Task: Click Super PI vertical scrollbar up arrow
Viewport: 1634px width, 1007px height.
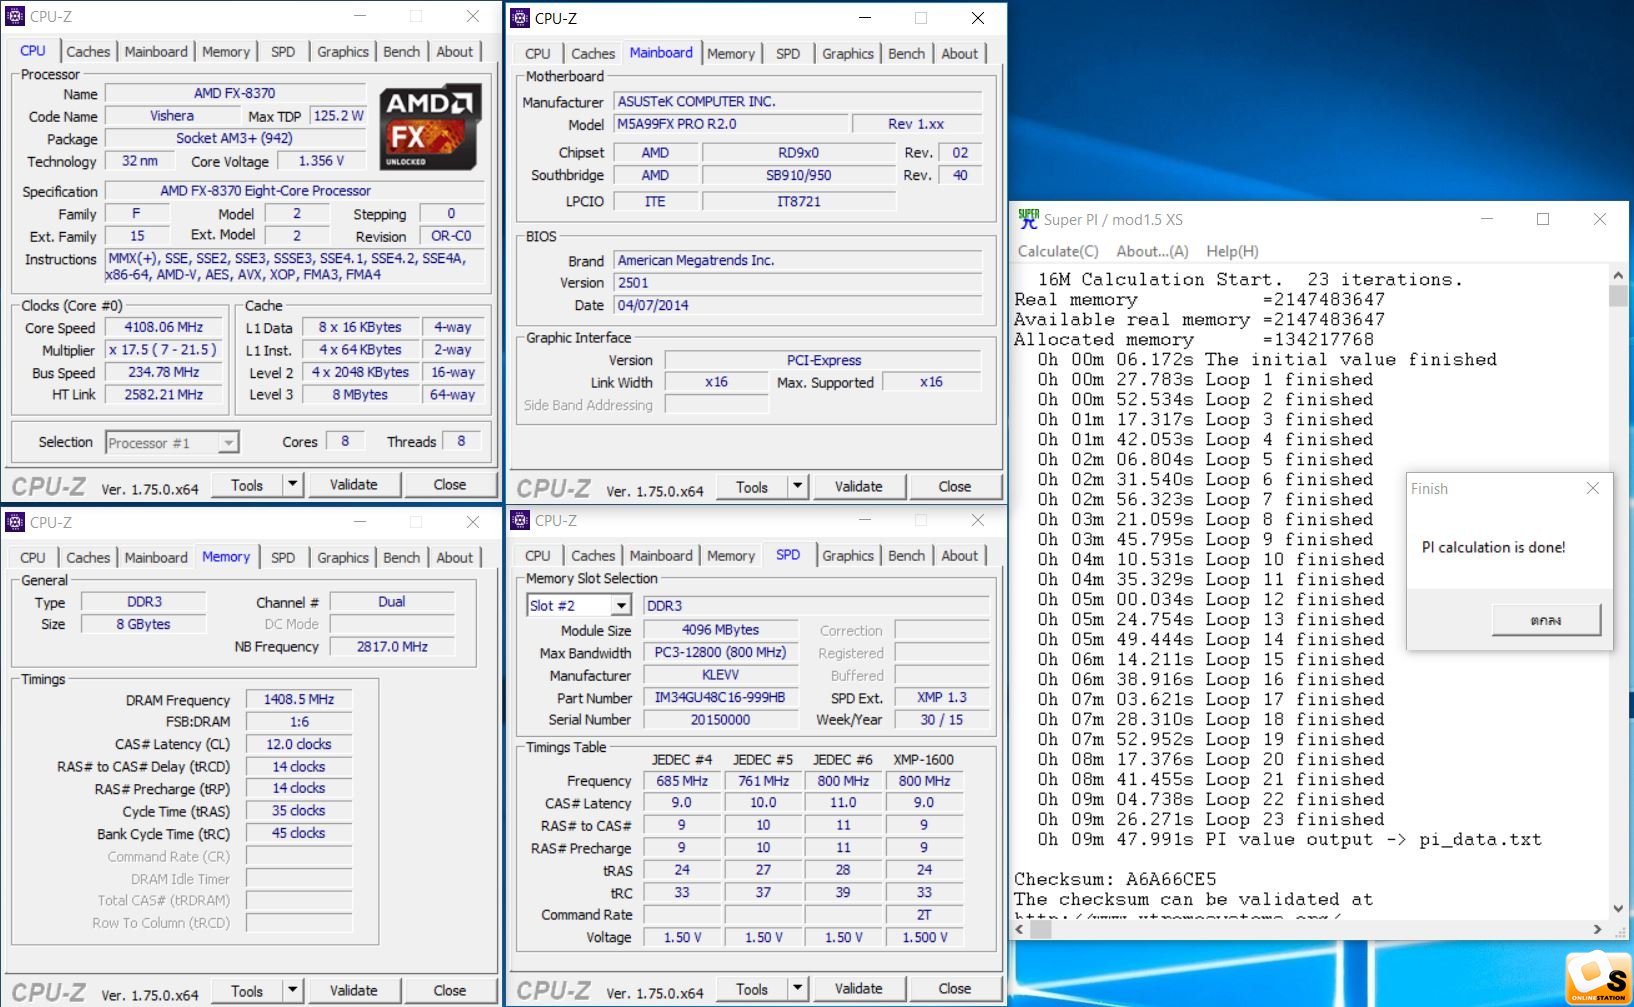Action: 1618,275
